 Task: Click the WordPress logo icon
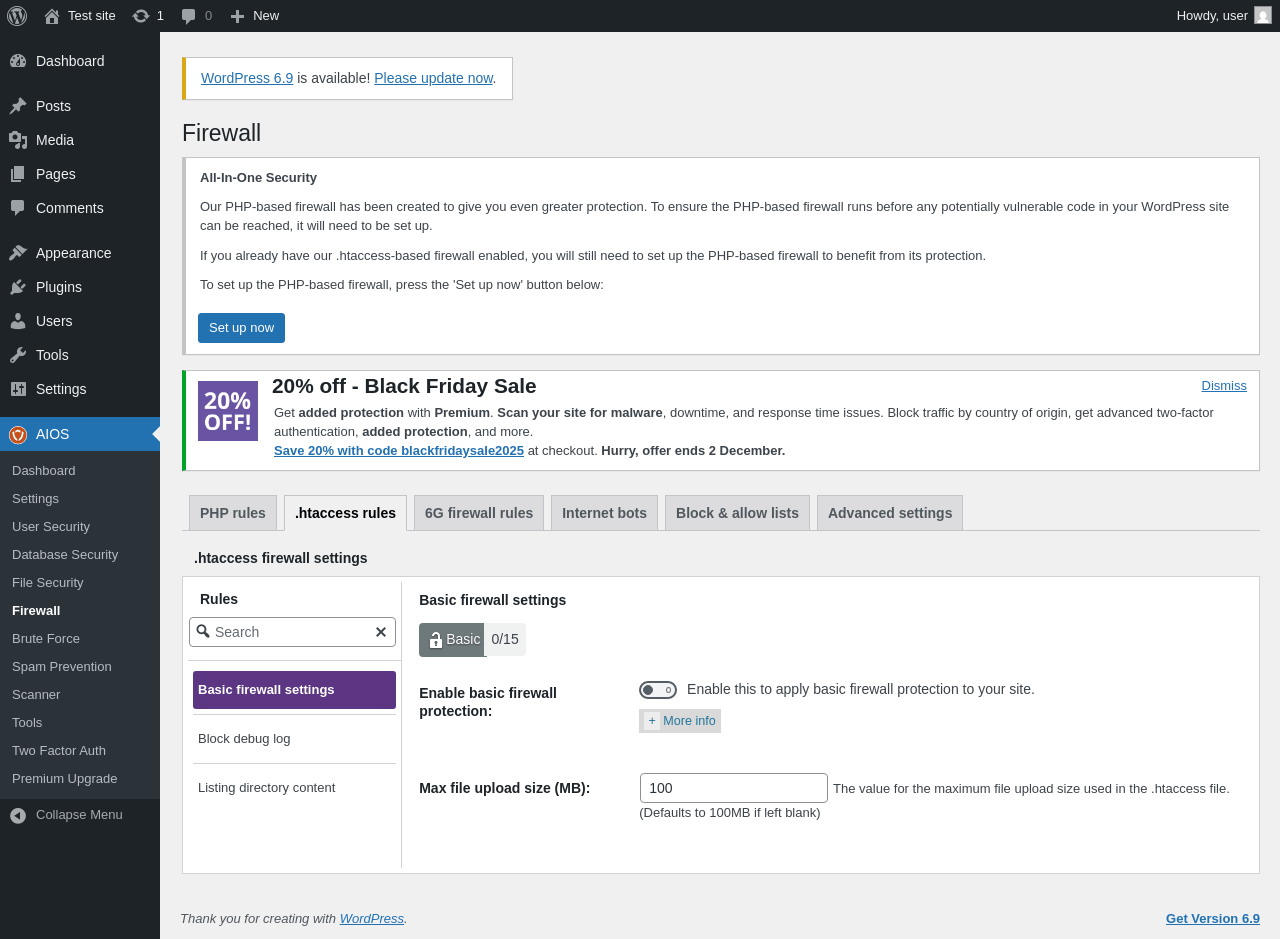(x=17, y=16)
